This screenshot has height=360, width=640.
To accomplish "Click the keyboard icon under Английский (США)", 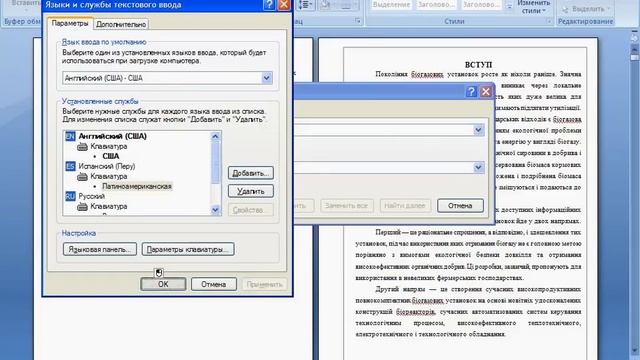I will pyautogui.click(x=82, y=146).
